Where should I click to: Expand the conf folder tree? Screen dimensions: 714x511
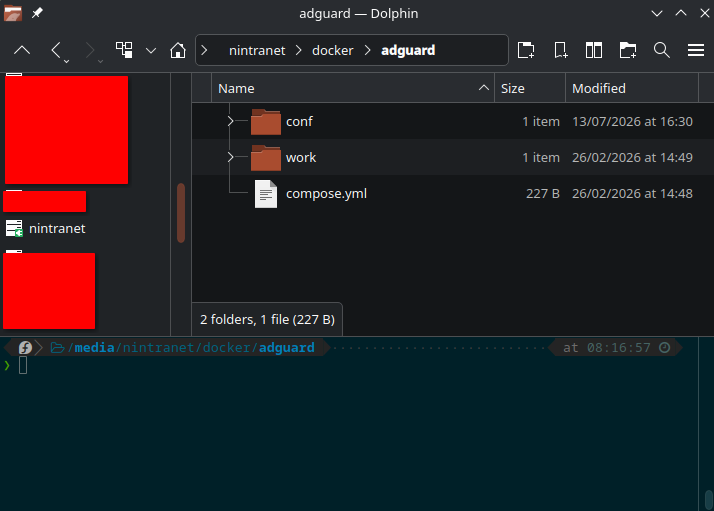(230, 121)
